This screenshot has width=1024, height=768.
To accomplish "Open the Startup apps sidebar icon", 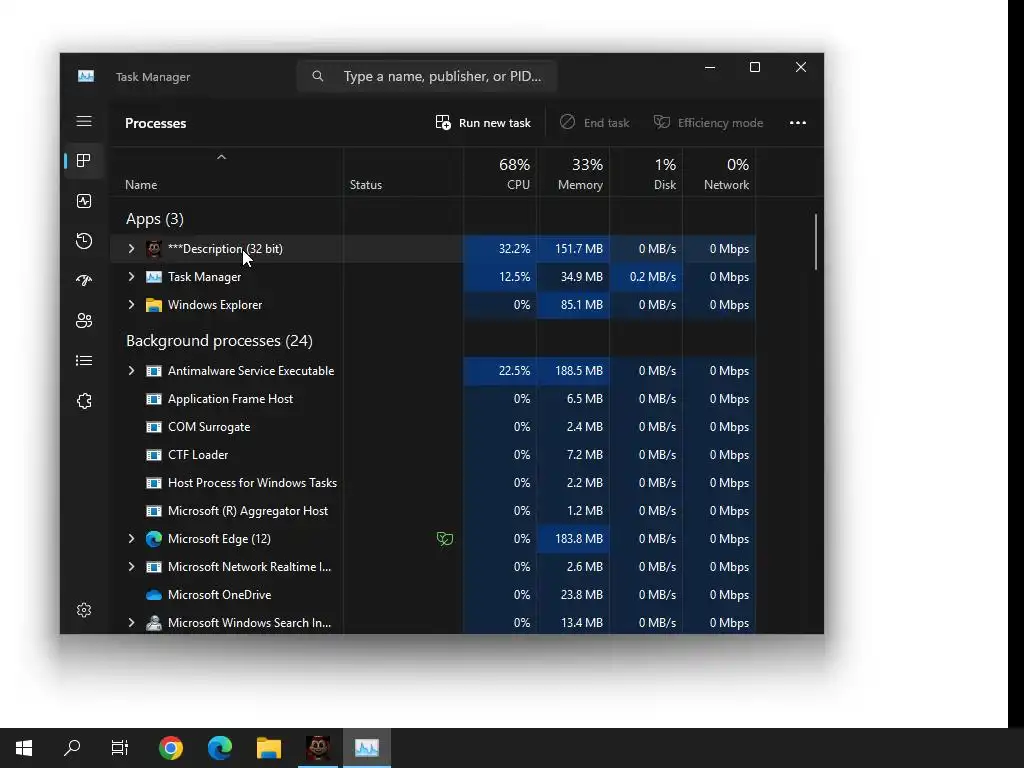I will tap(84, 281).
